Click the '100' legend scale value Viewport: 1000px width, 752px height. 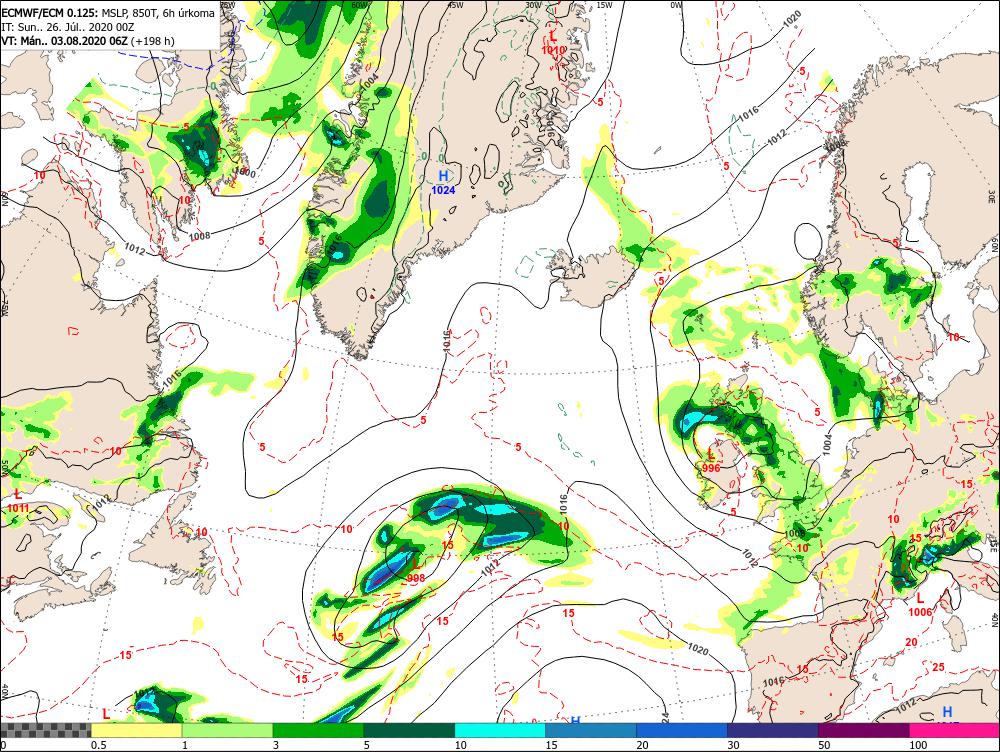pos(918,745)
